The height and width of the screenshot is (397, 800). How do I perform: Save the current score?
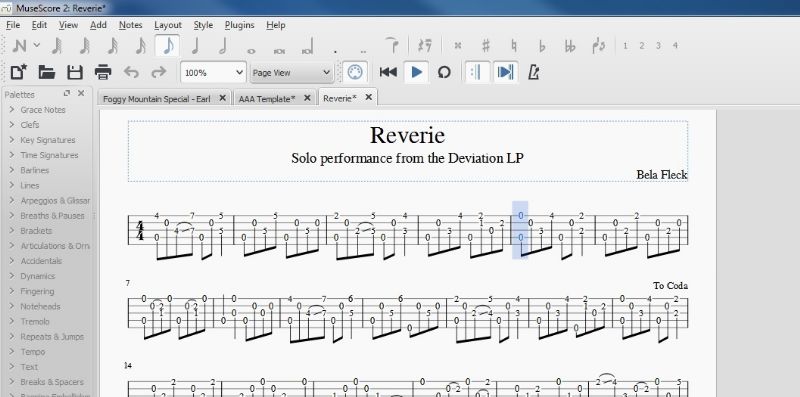click(75, 72)
